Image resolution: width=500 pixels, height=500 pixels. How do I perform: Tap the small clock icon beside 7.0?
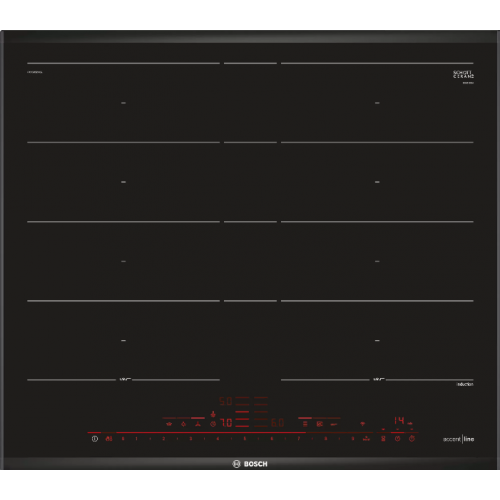[x=213, y=424]
